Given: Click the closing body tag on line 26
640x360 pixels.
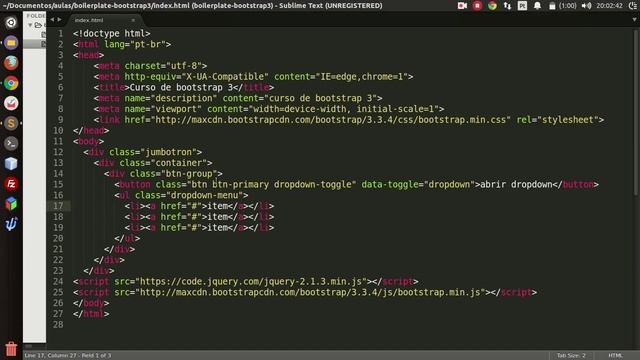Looking at the screenshot, I should [91, 303].
